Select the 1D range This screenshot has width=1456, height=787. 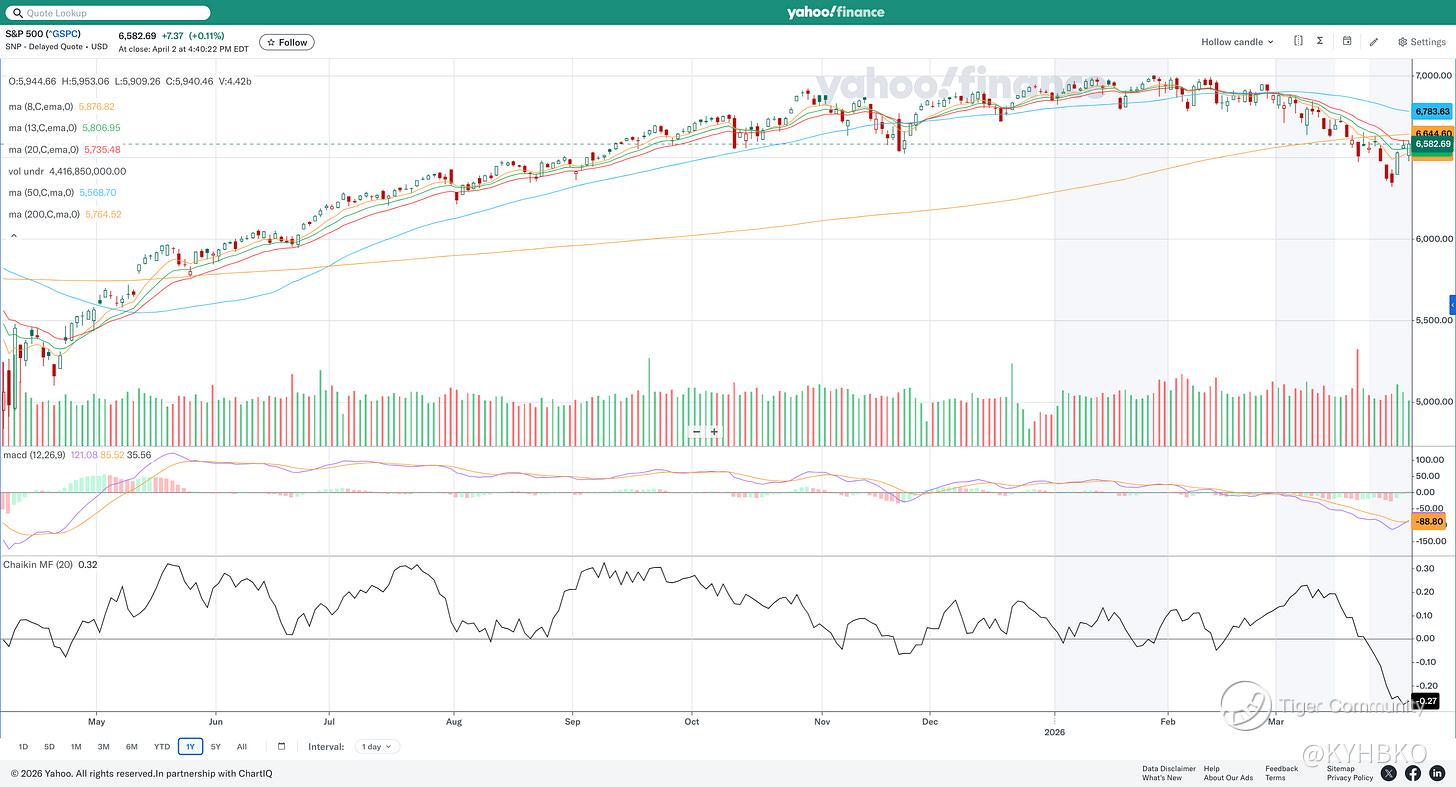(23, 747)
